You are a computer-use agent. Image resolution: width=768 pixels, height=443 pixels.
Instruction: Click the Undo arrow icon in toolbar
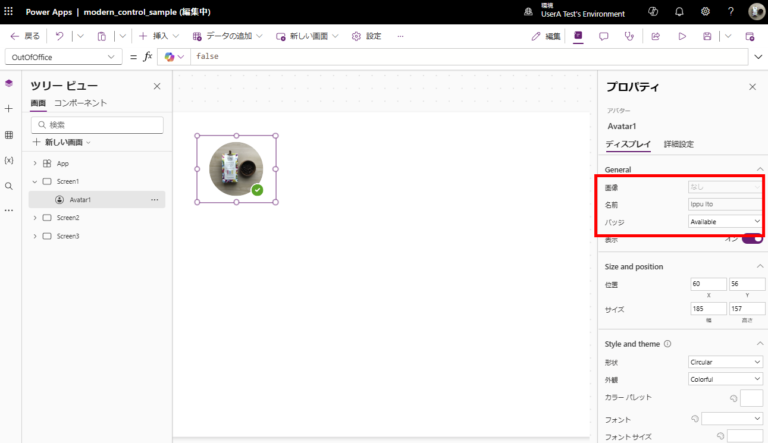59,36
